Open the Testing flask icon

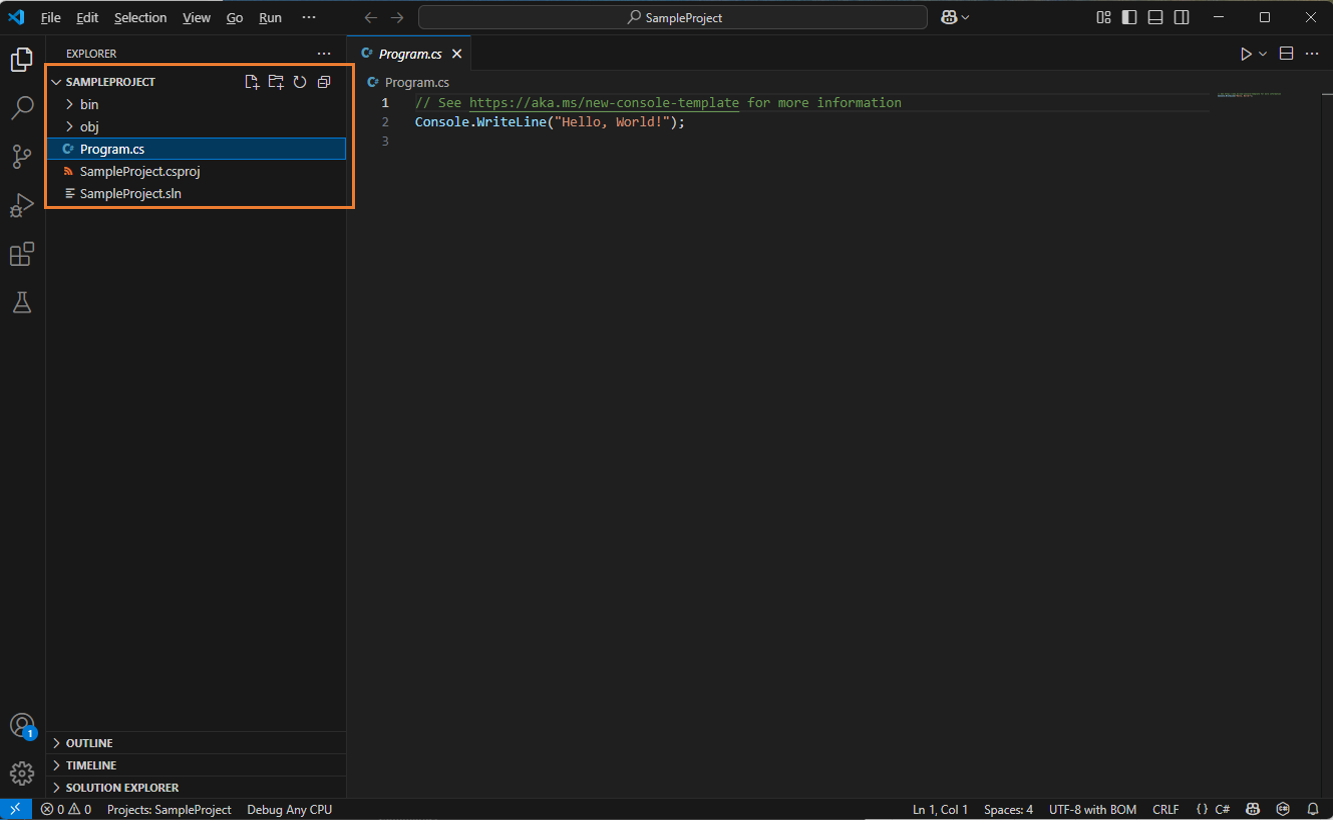pos(22,302)
